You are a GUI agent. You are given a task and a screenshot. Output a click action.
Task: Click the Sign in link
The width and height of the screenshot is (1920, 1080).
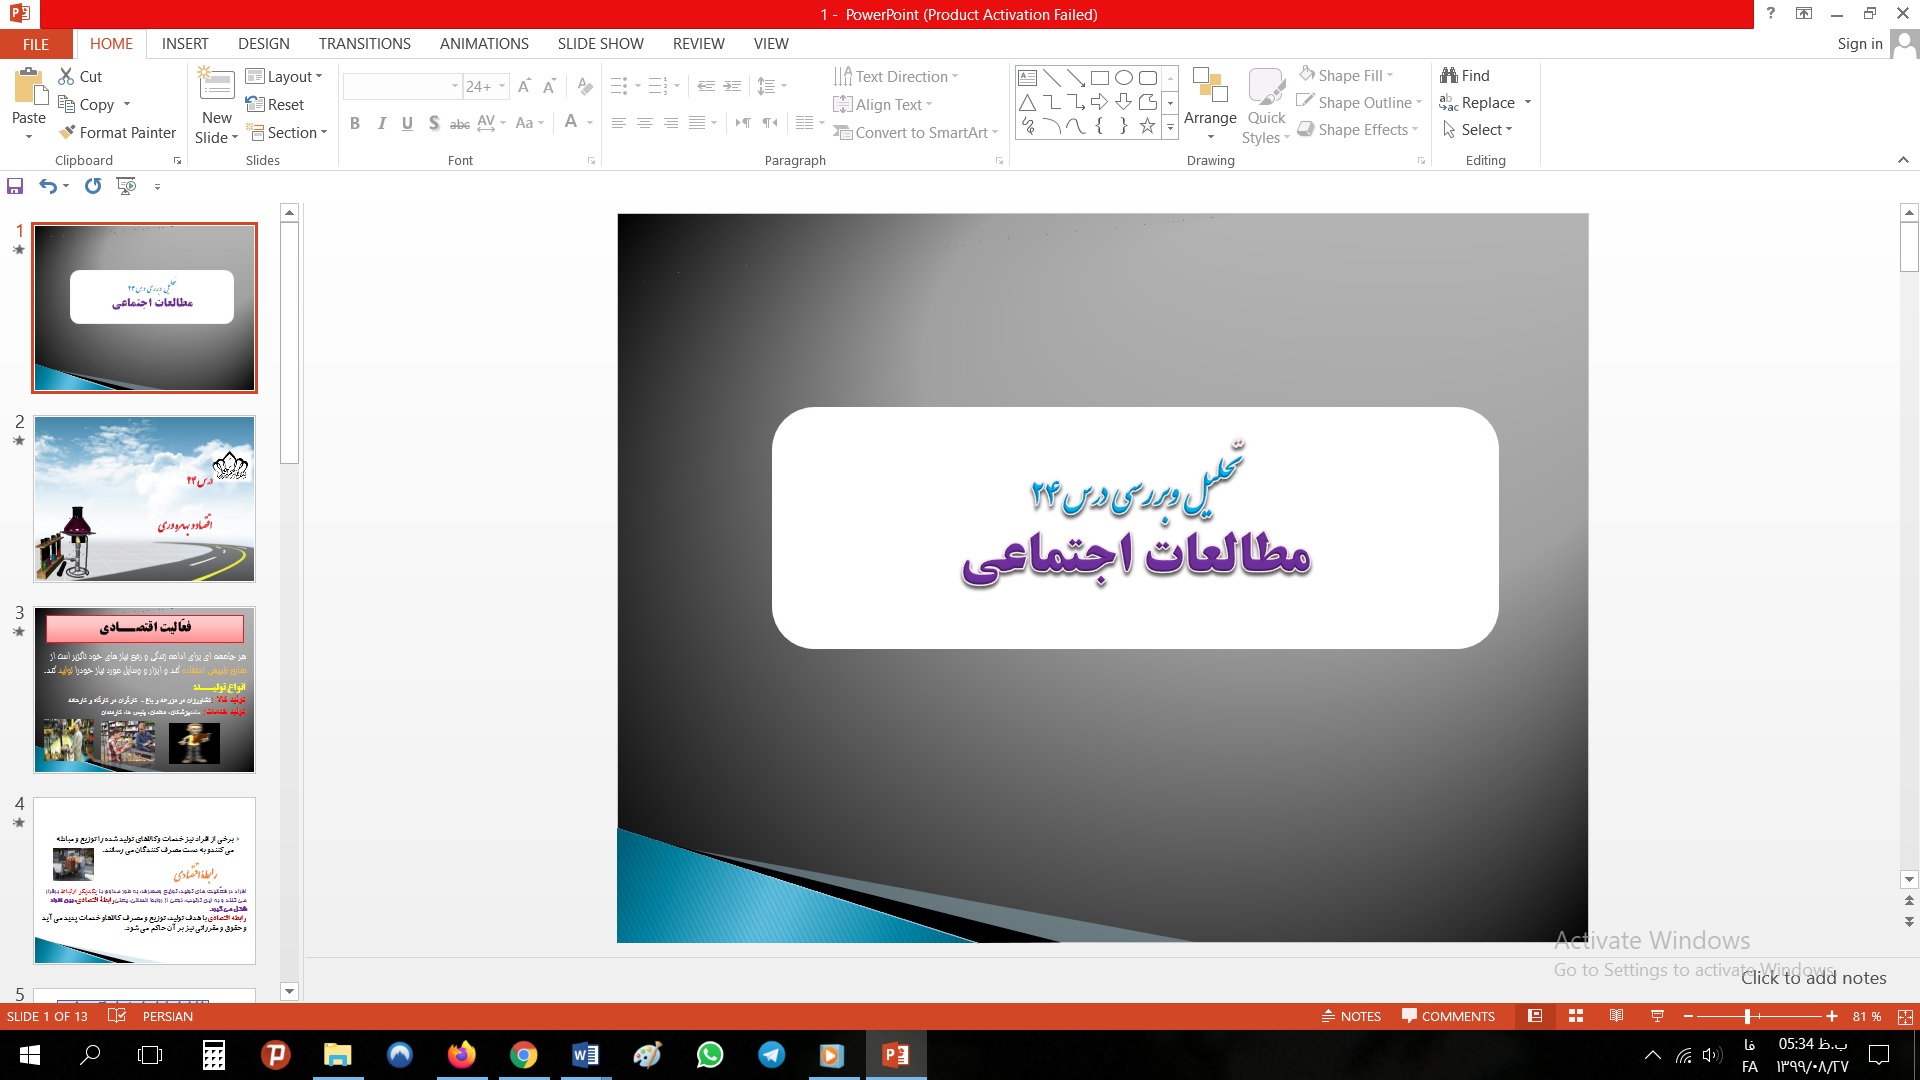pos(1859,43)
